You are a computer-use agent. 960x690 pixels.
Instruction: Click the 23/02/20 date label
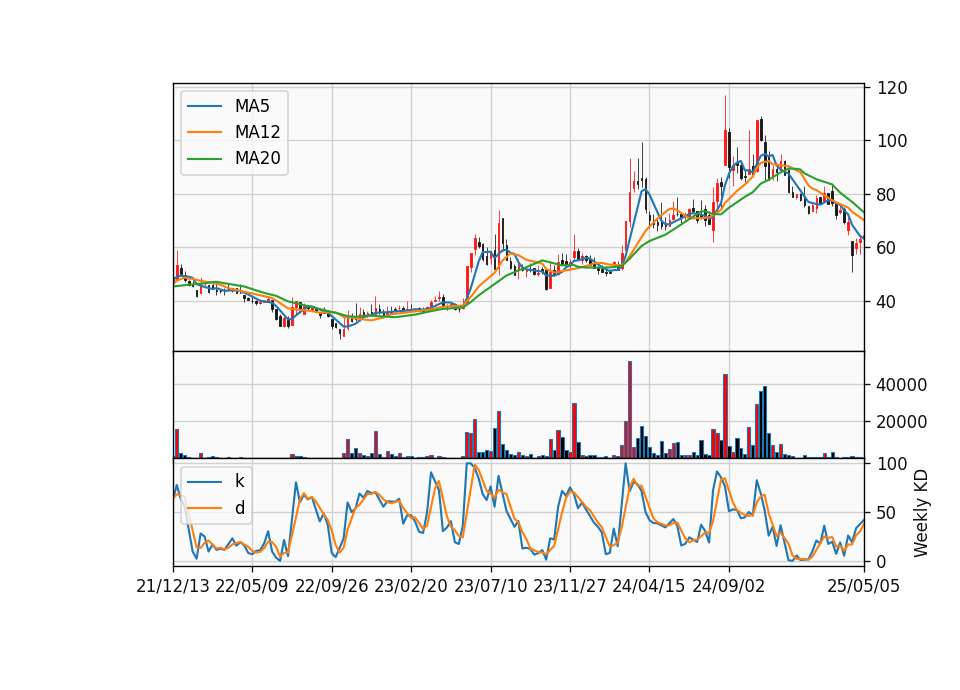click(411, 587)
